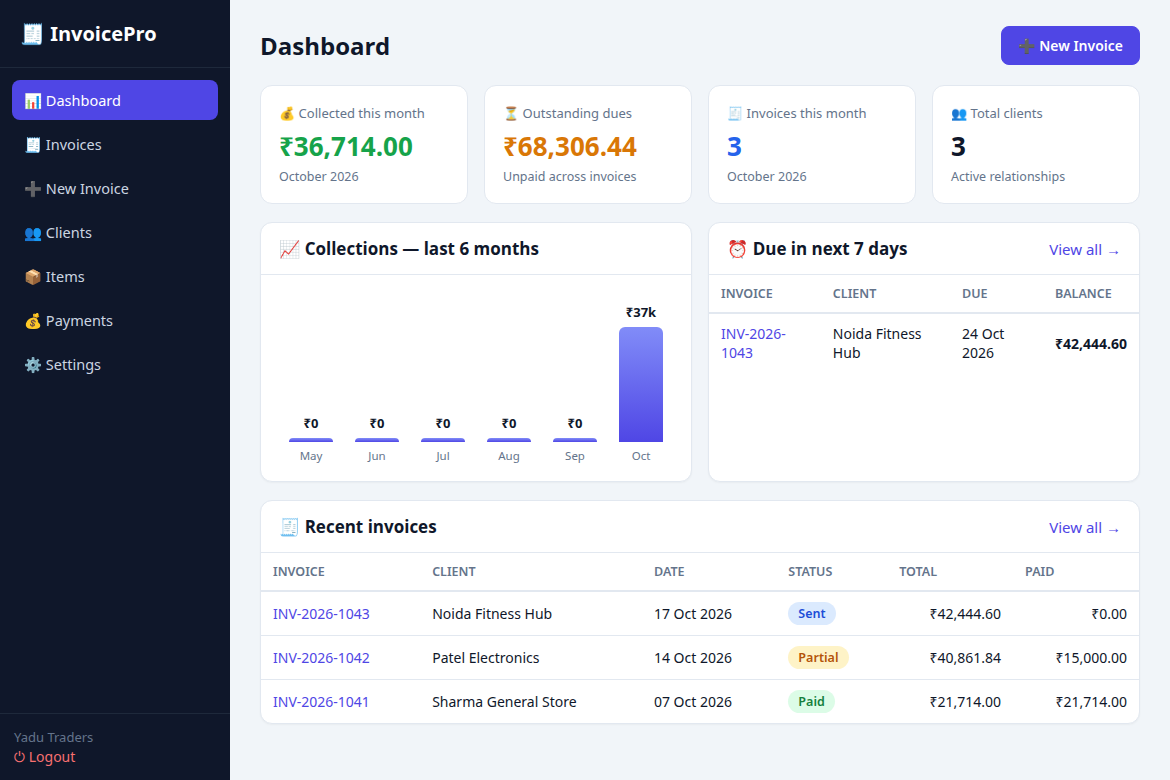The height and width of the screenshot is (780, 1170).
Task: Click the ₹68,306.44 outstanding amount
Action: click(570, 147)
